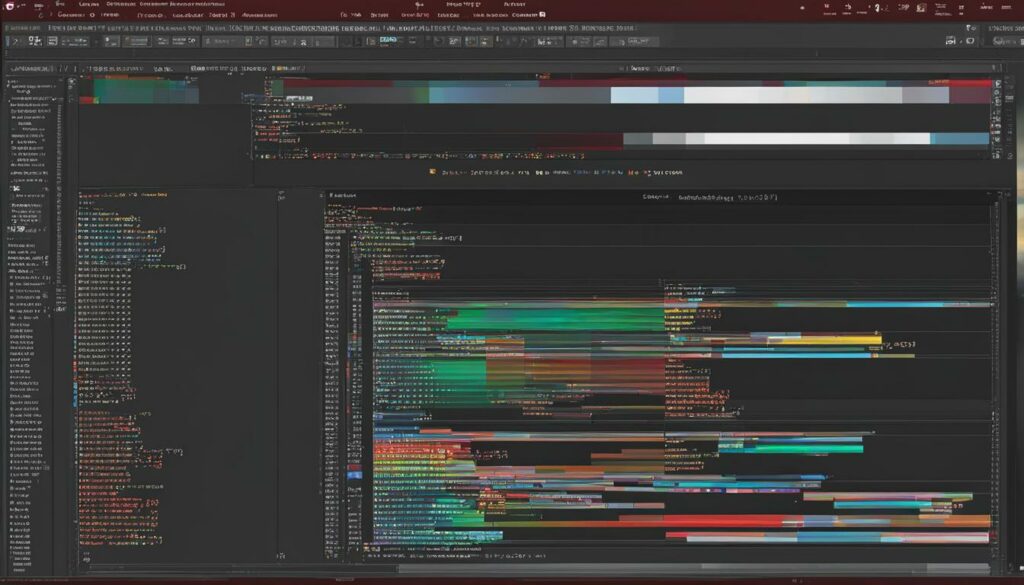
Task: Toggle the red marker in the line gutter
Action: point(355,467)
